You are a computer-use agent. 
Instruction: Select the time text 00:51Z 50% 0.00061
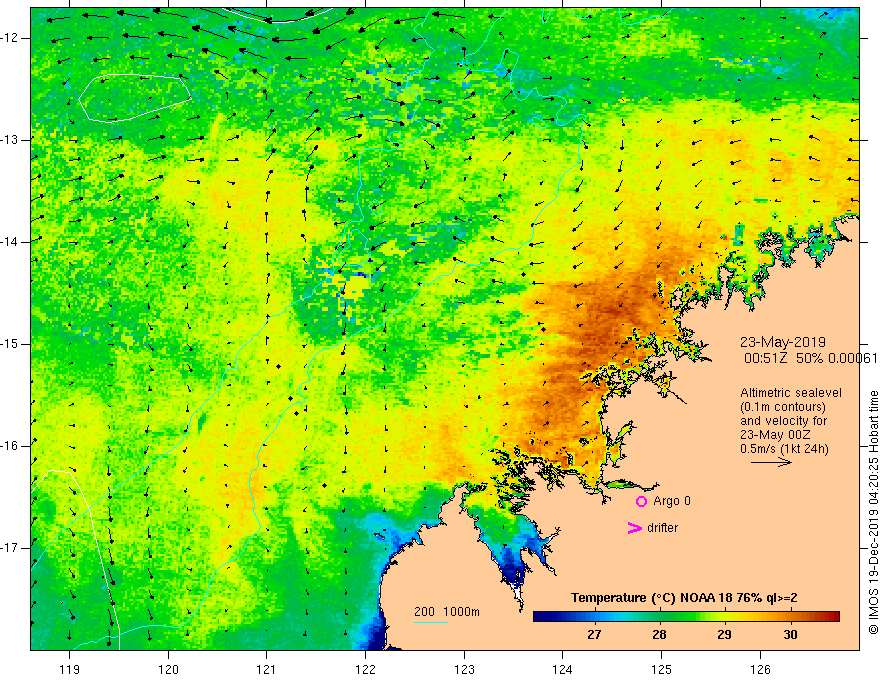(810, 358)
